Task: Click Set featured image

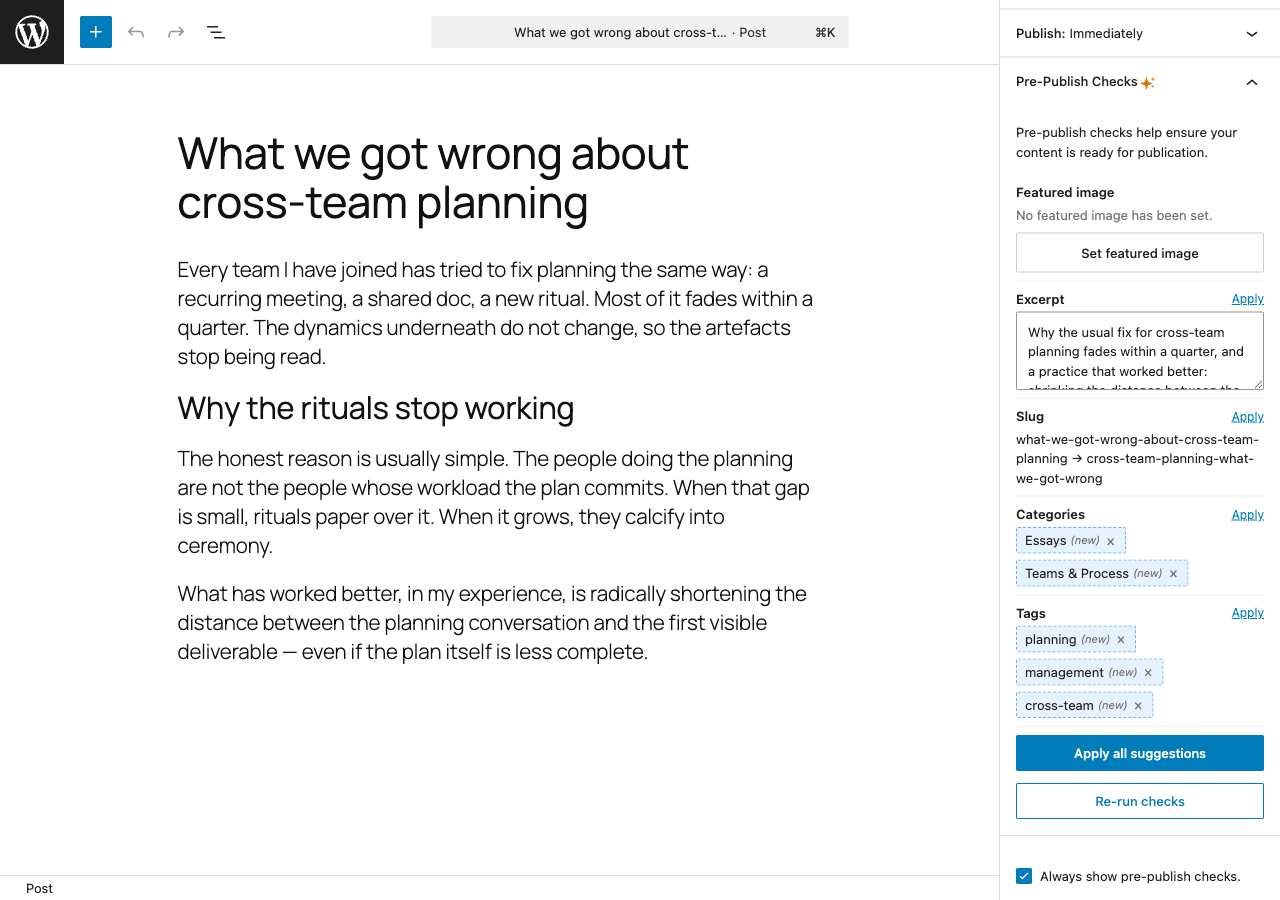Action: tap(1139, 252)
